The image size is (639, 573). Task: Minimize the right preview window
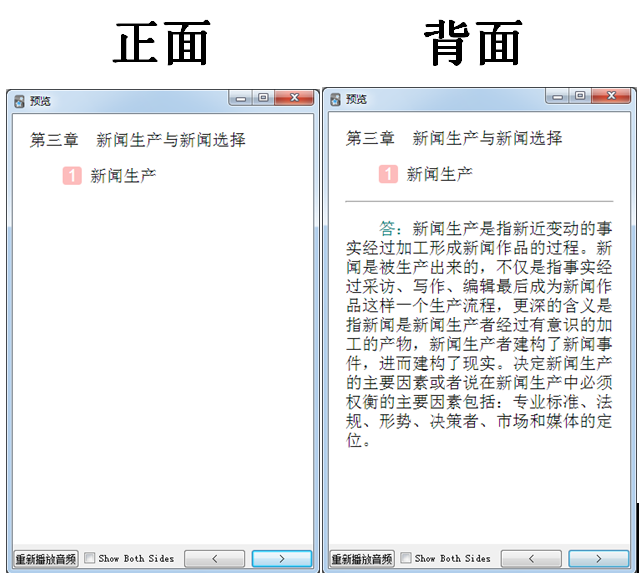(x=557, y=97)
